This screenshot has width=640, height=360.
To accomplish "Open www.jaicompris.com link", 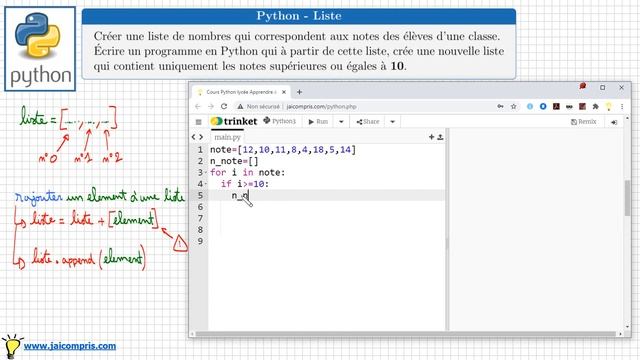I will [70, 346].
